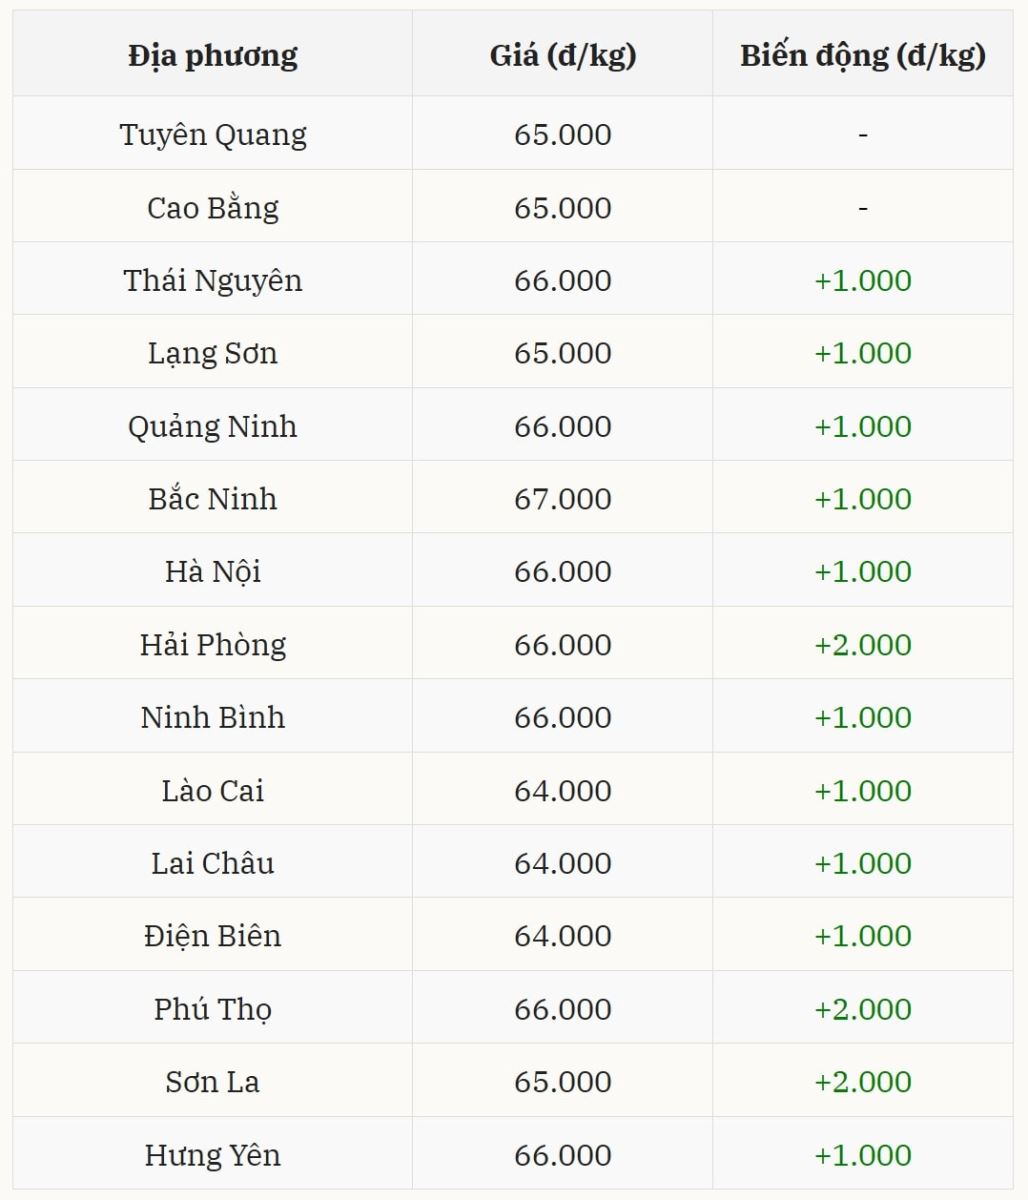Click Hải Phòng's +2.000 change value

[862, 644]
